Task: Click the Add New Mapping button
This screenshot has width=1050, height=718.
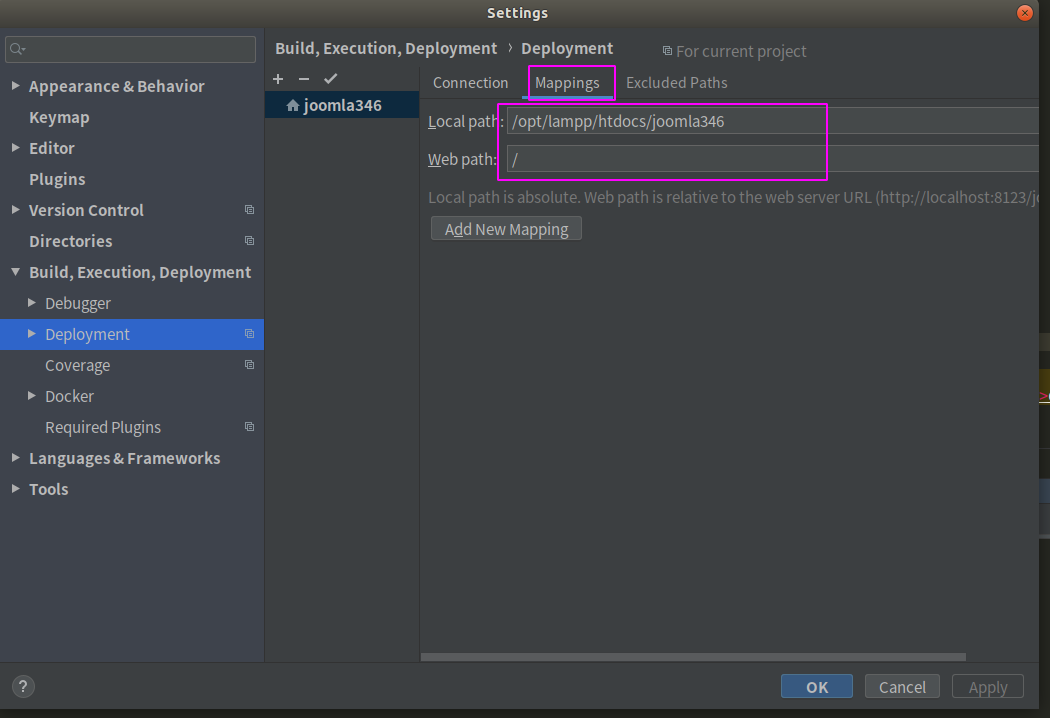Action: coord(506,228)
